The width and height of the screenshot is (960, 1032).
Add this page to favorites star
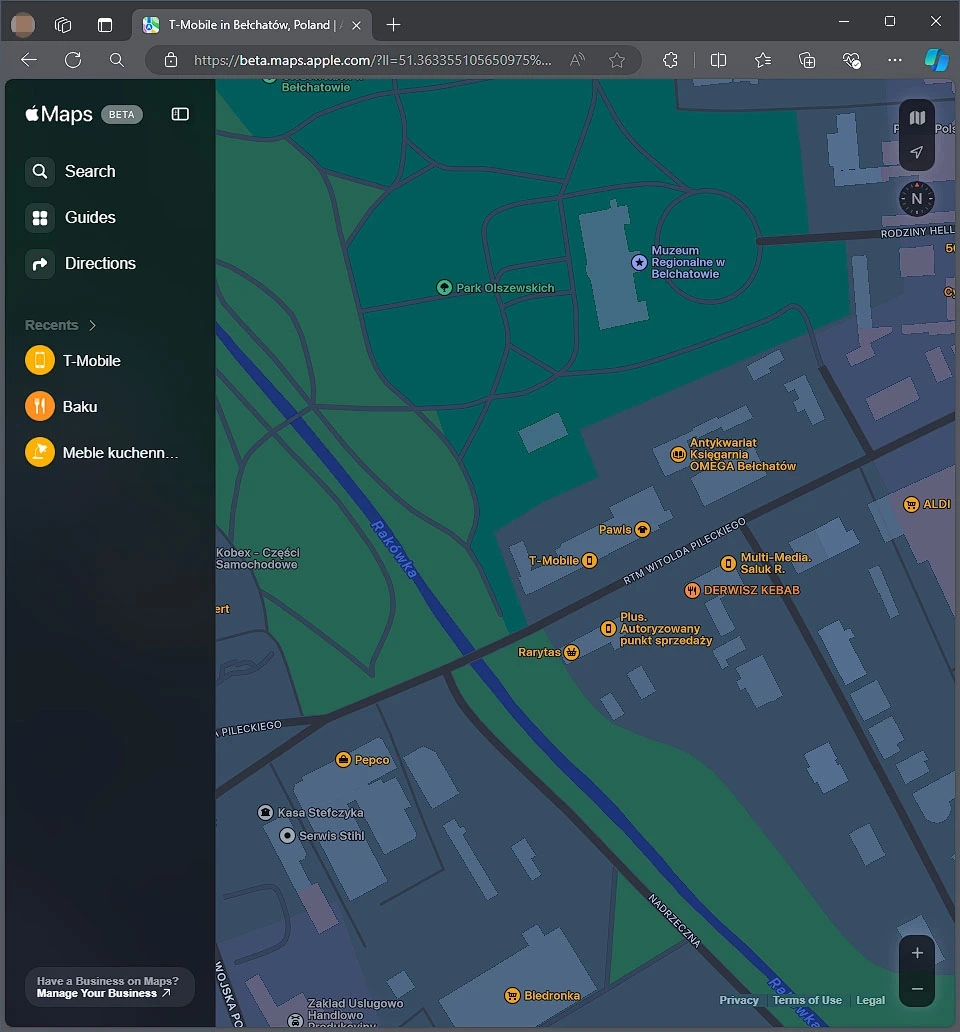617,60
